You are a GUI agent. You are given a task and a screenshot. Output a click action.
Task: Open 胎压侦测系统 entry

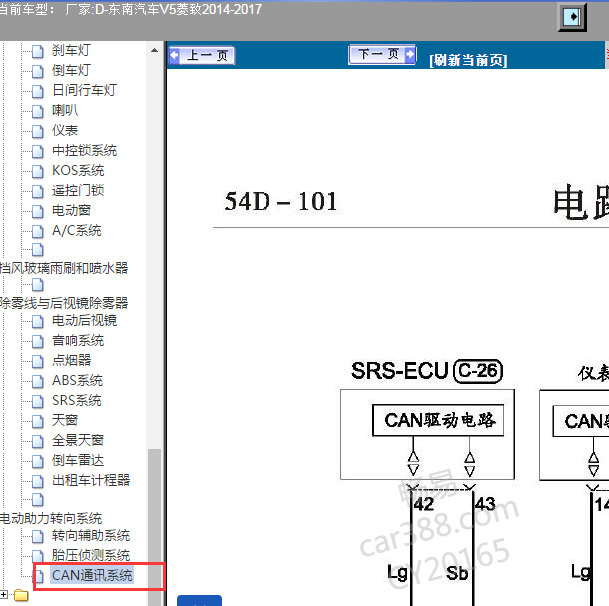[x=91, y=555]
